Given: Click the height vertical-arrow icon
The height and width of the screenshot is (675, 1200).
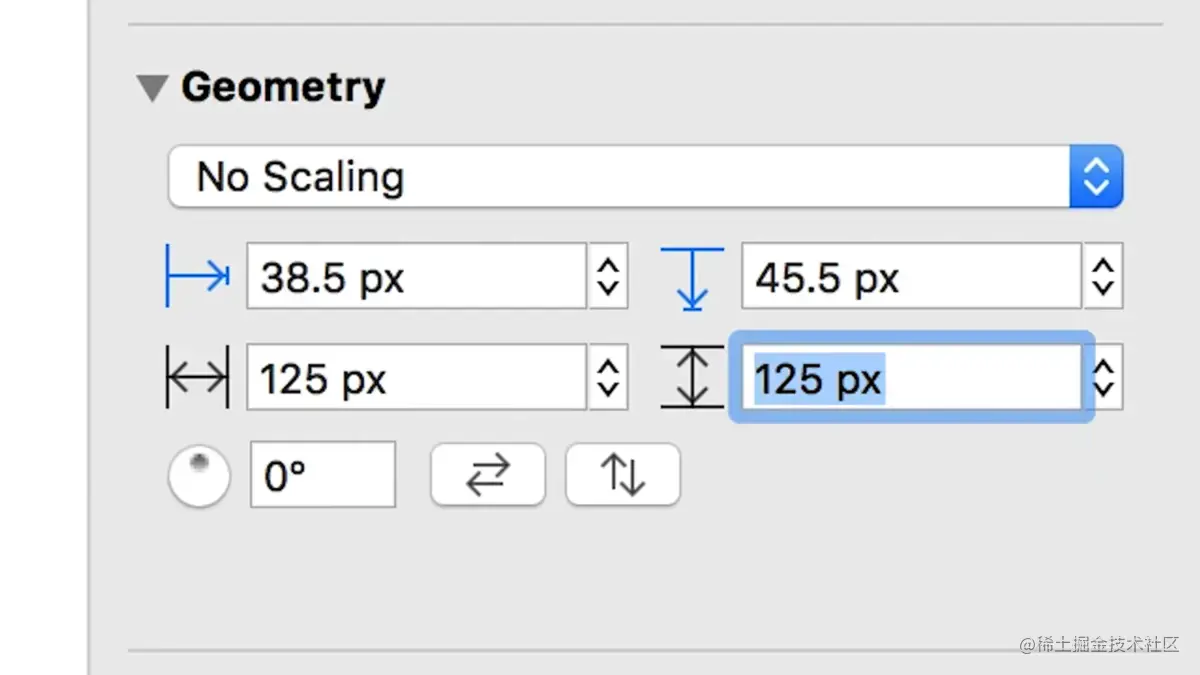Looking at the screenshot, I should point(692,378).
